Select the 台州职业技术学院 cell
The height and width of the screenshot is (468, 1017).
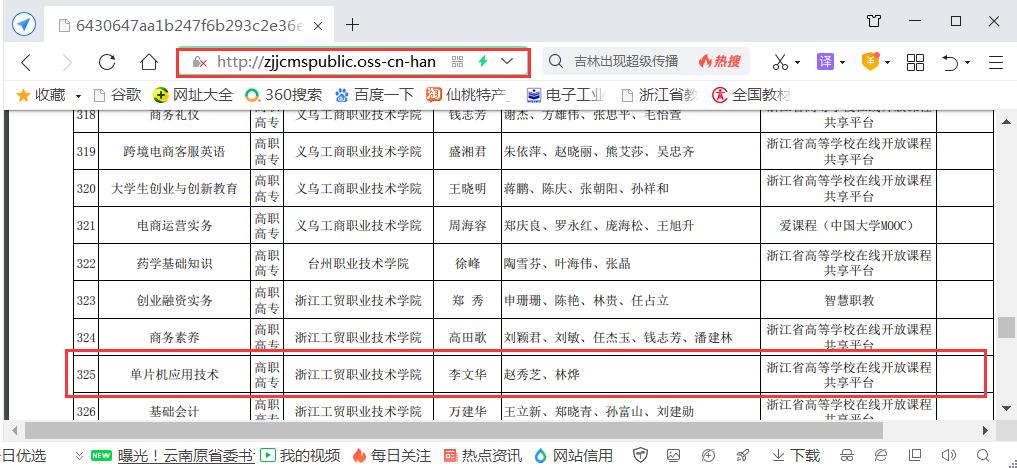tap(359, 263)
